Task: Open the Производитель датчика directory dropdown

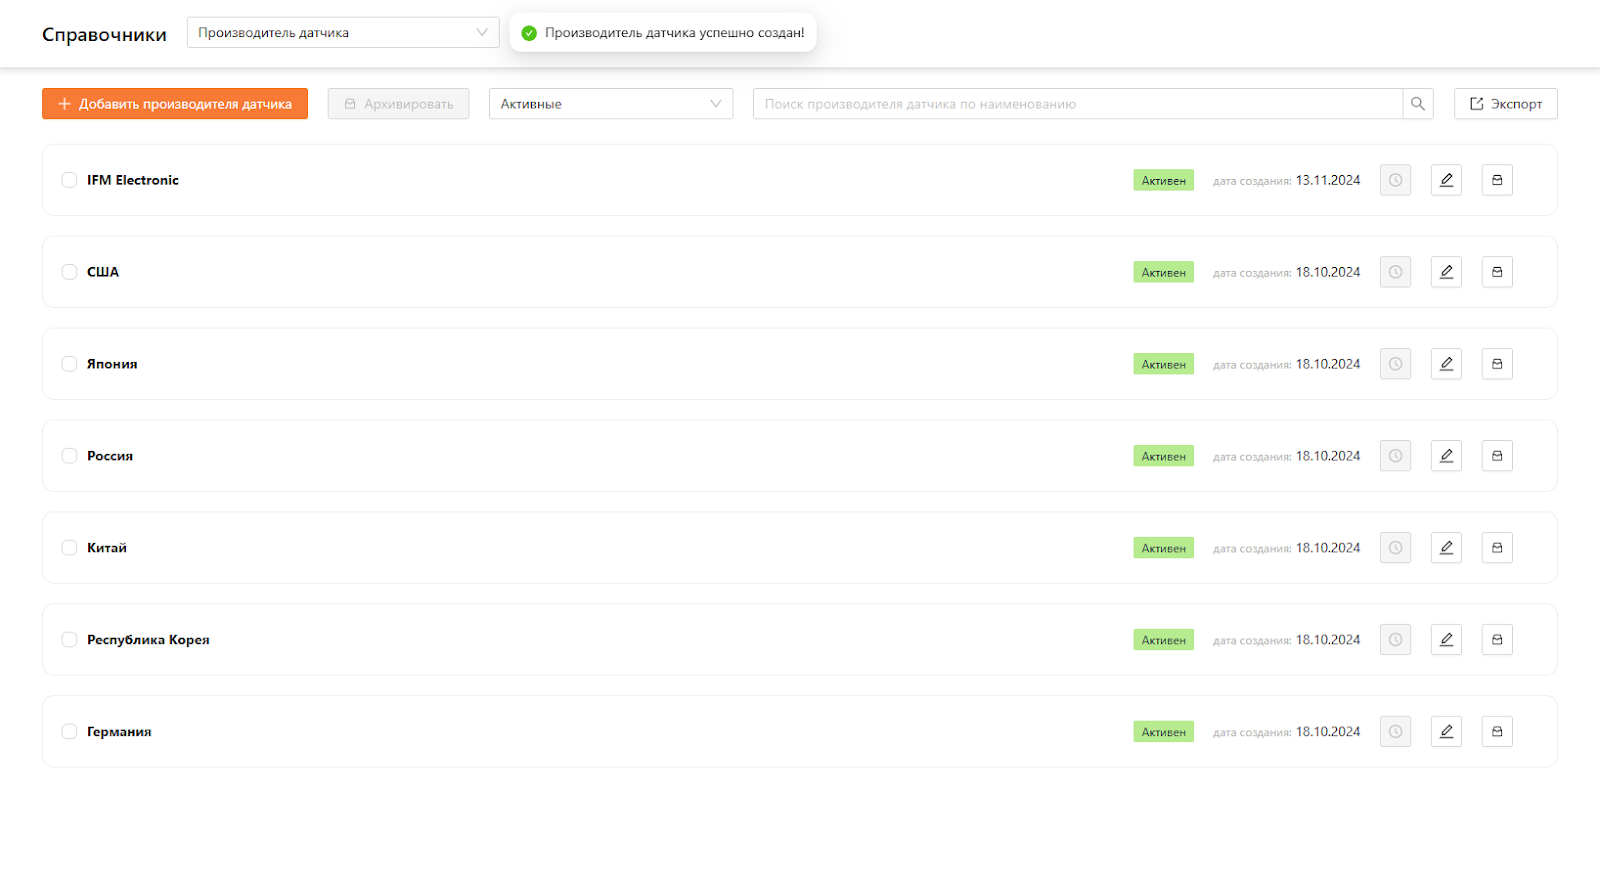Action: (x=342, y=33)
